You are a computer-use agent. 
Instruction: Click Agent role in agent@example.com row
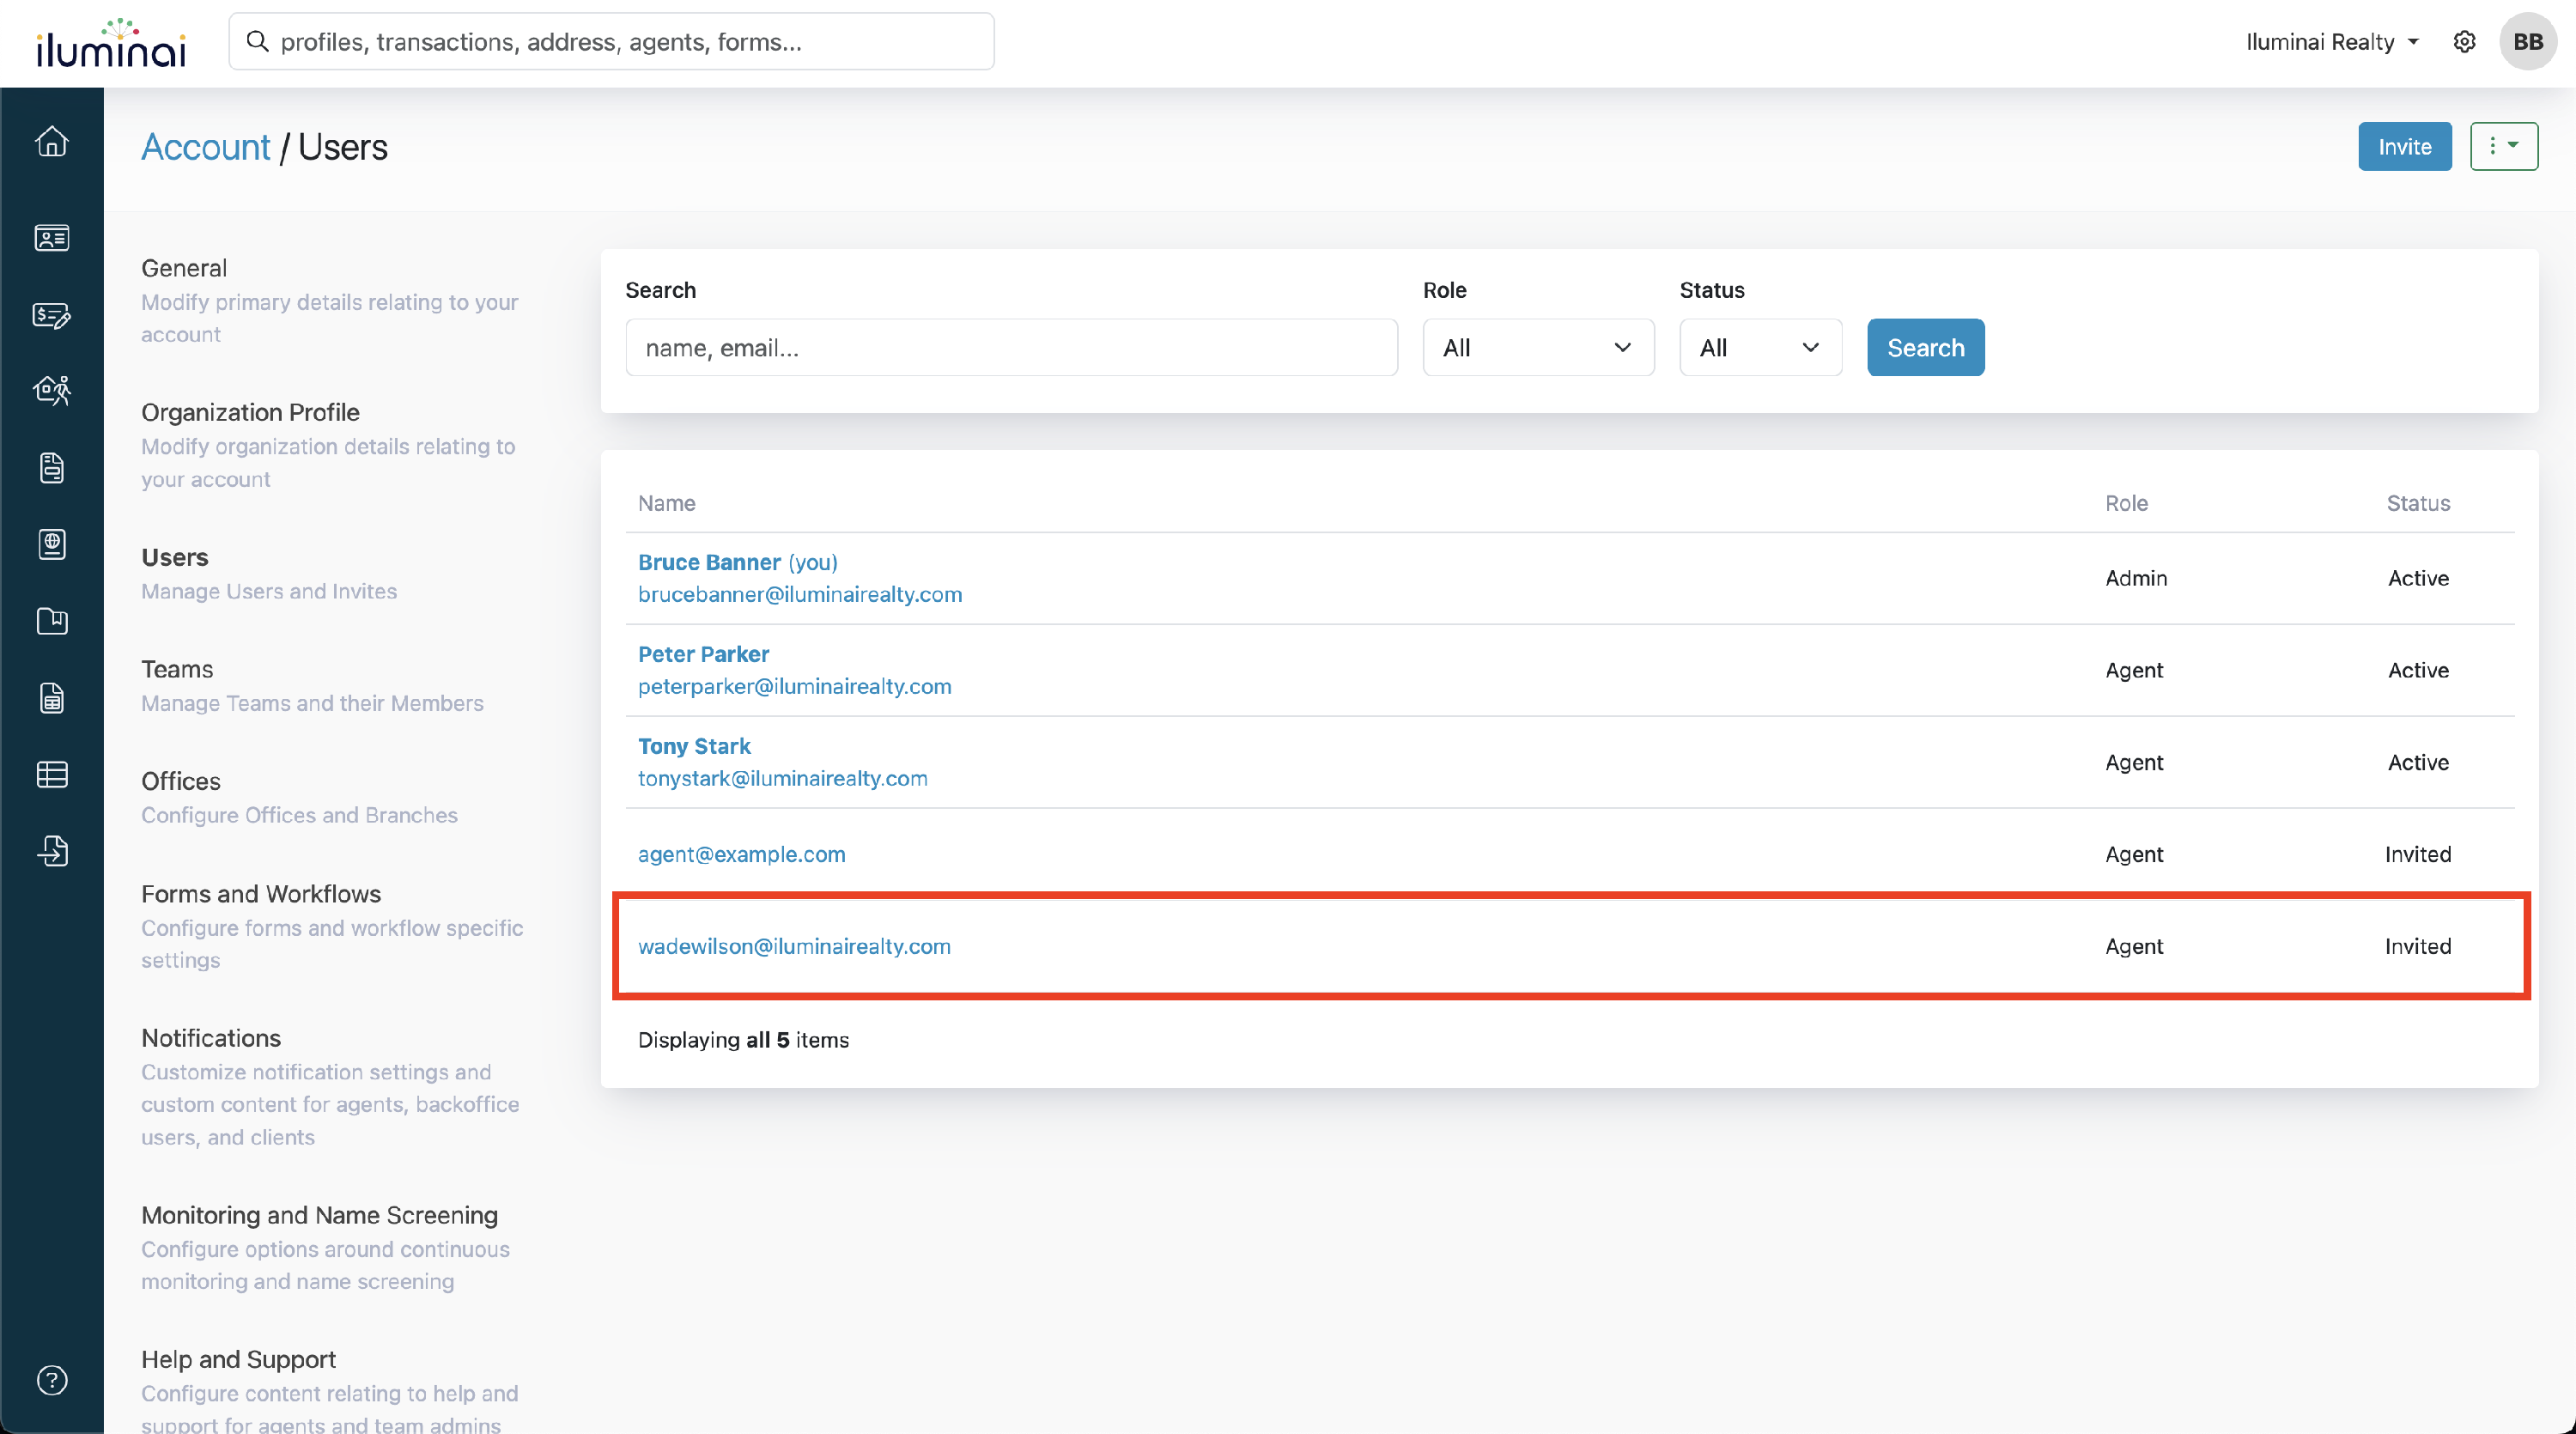pyautogui.click(x=2134, y=854)
